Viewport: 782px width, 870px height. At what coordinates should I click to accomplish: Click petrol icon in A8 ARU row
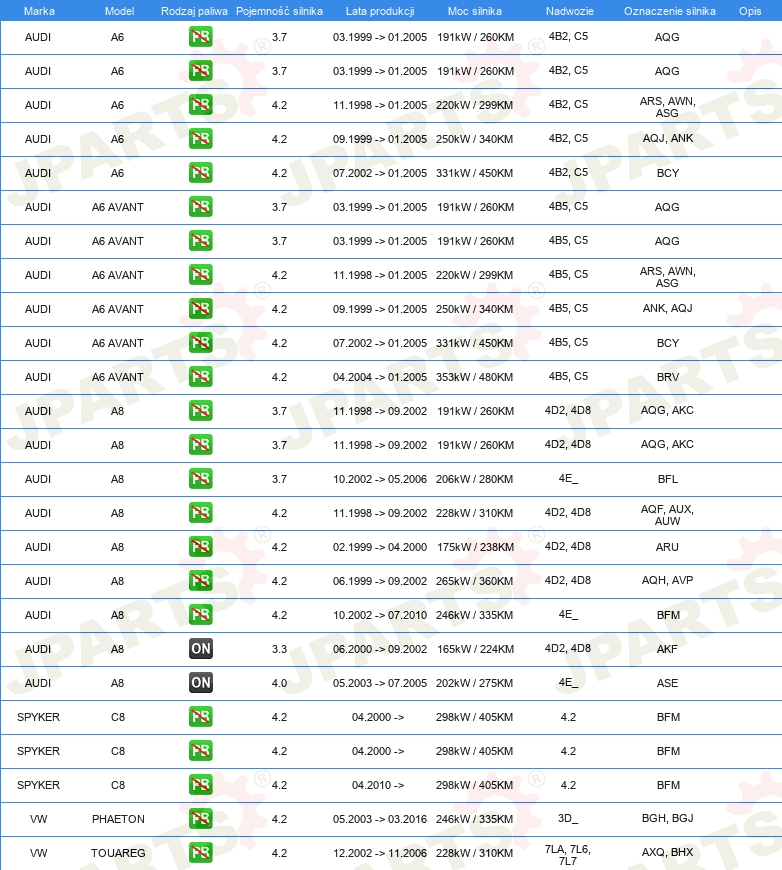click(200, 547)
